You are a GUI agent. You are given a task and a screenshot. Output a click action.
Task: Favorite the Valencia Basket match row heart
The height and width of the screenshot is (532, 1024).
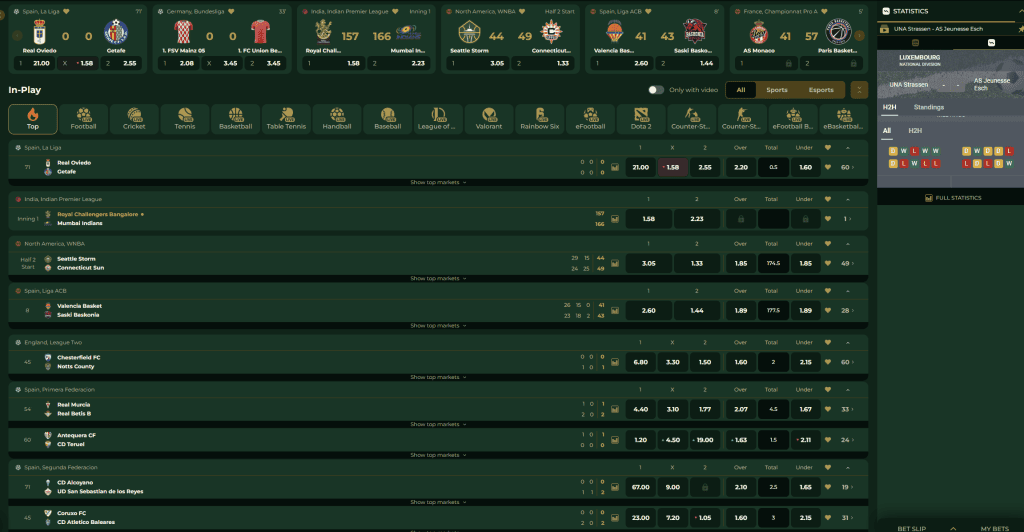coord(828,310)
